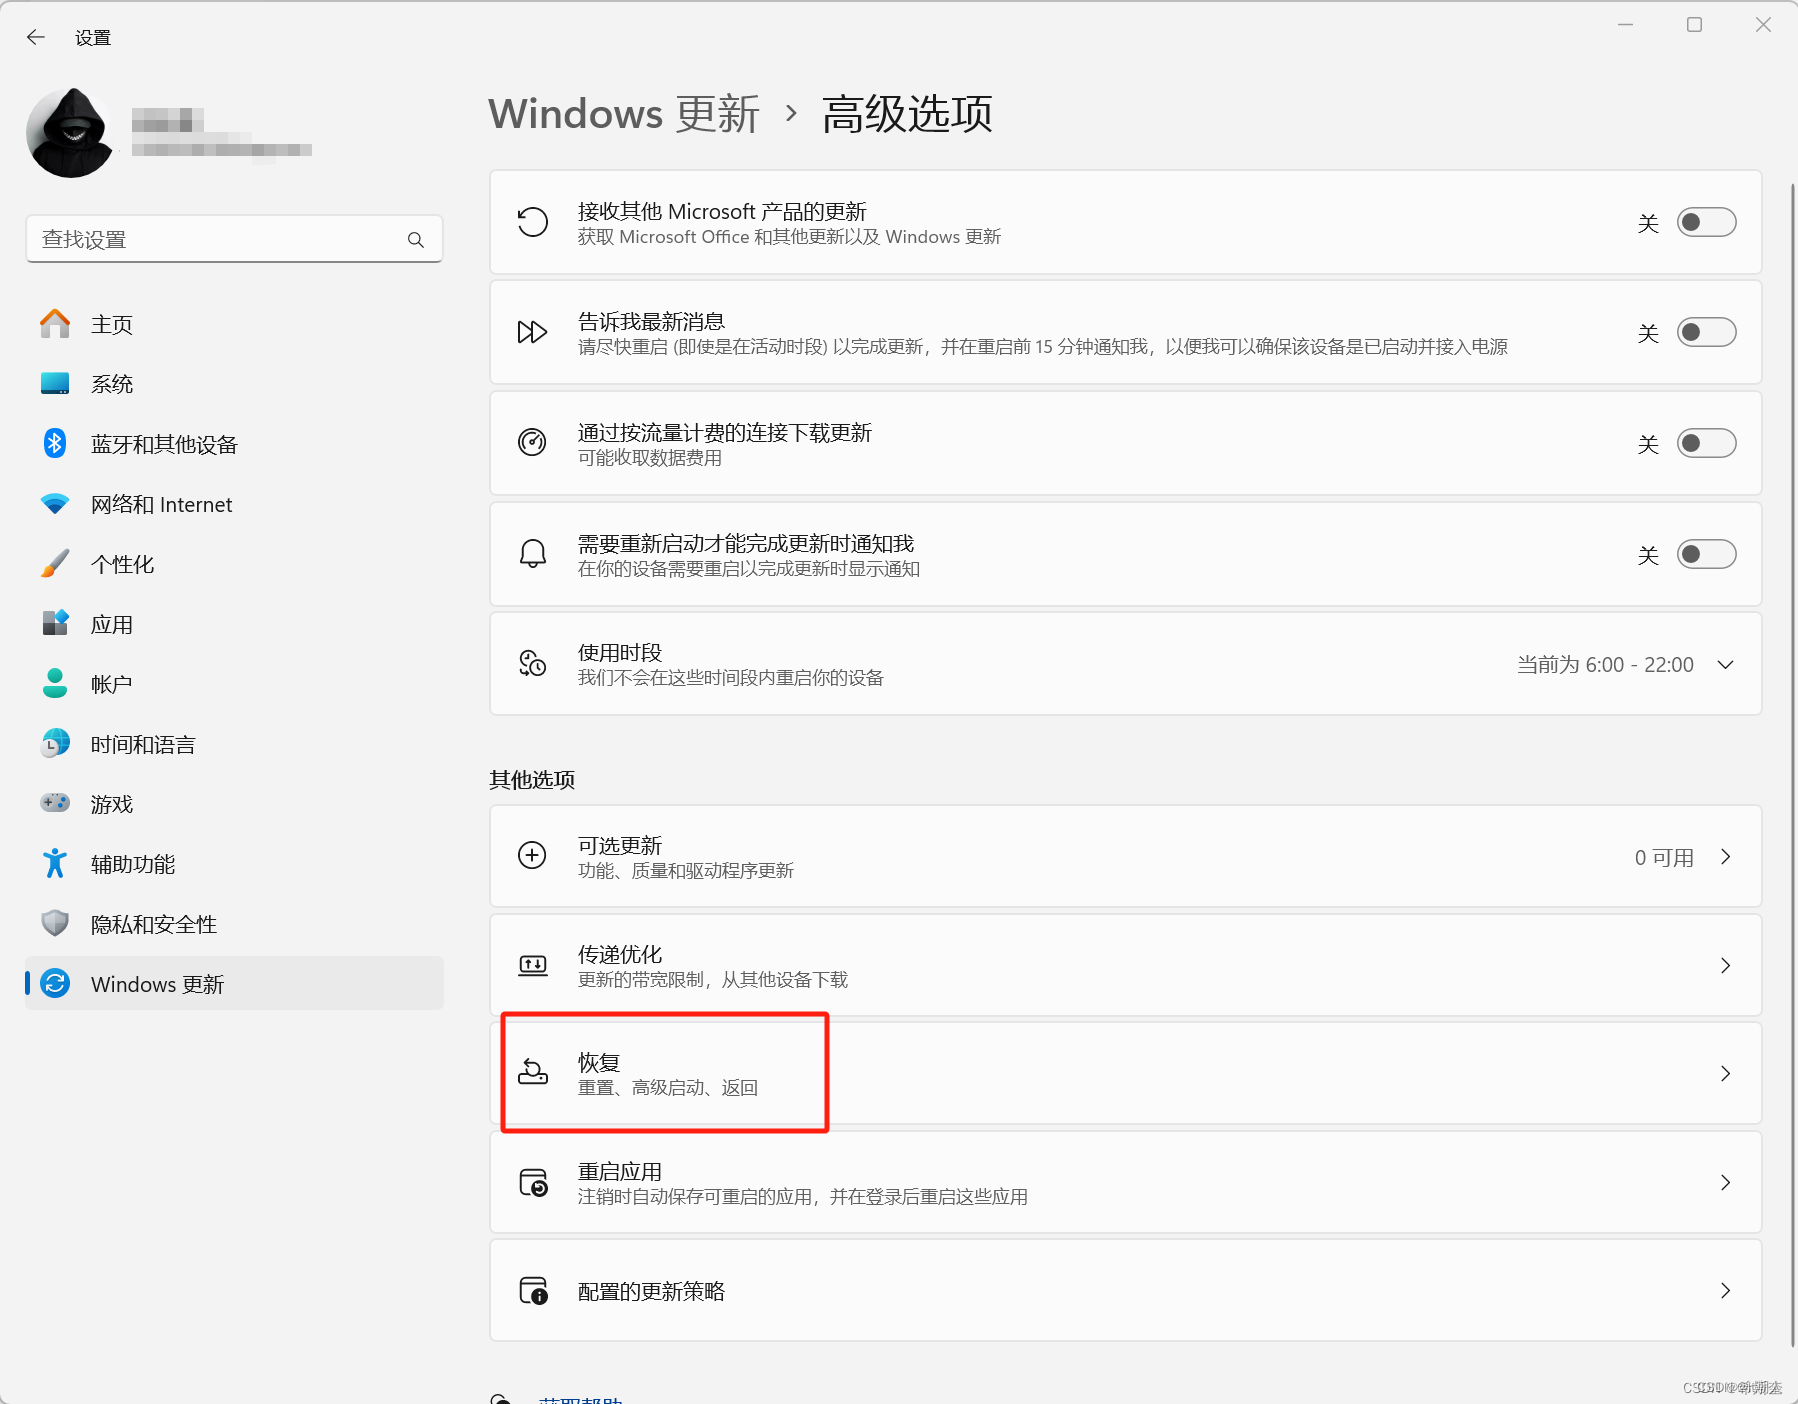Click the gauge icon beside 通过按流量计费的连接下载更新
The width and height of the screenshot is (1798, 1404).
pyautogui.click(x=532, y=442)
